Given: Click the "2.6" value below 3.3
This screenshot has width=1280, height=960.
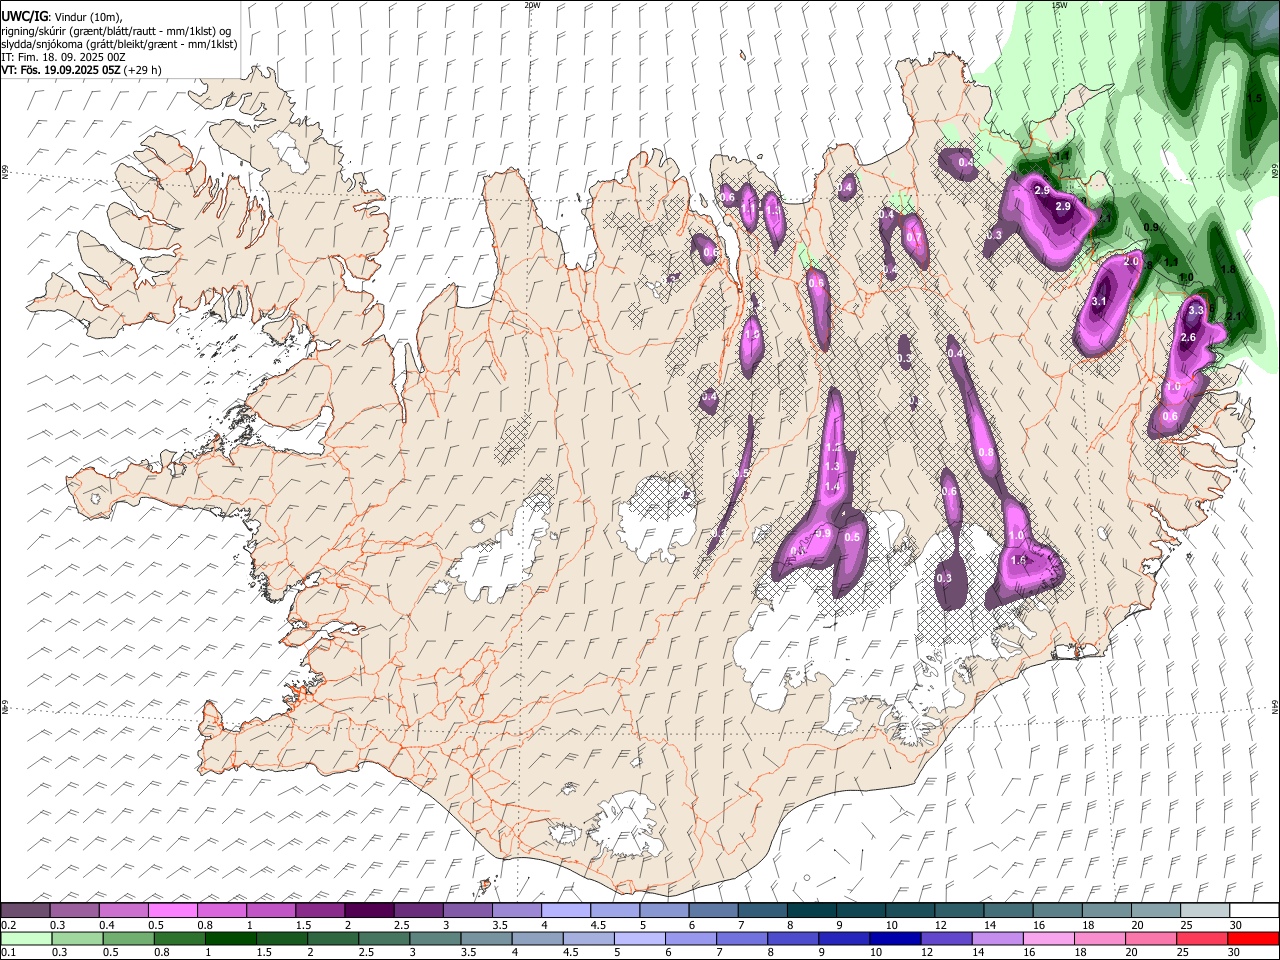Looking at the screenshot, I should pyautogui.click(x=1188, y=338).
